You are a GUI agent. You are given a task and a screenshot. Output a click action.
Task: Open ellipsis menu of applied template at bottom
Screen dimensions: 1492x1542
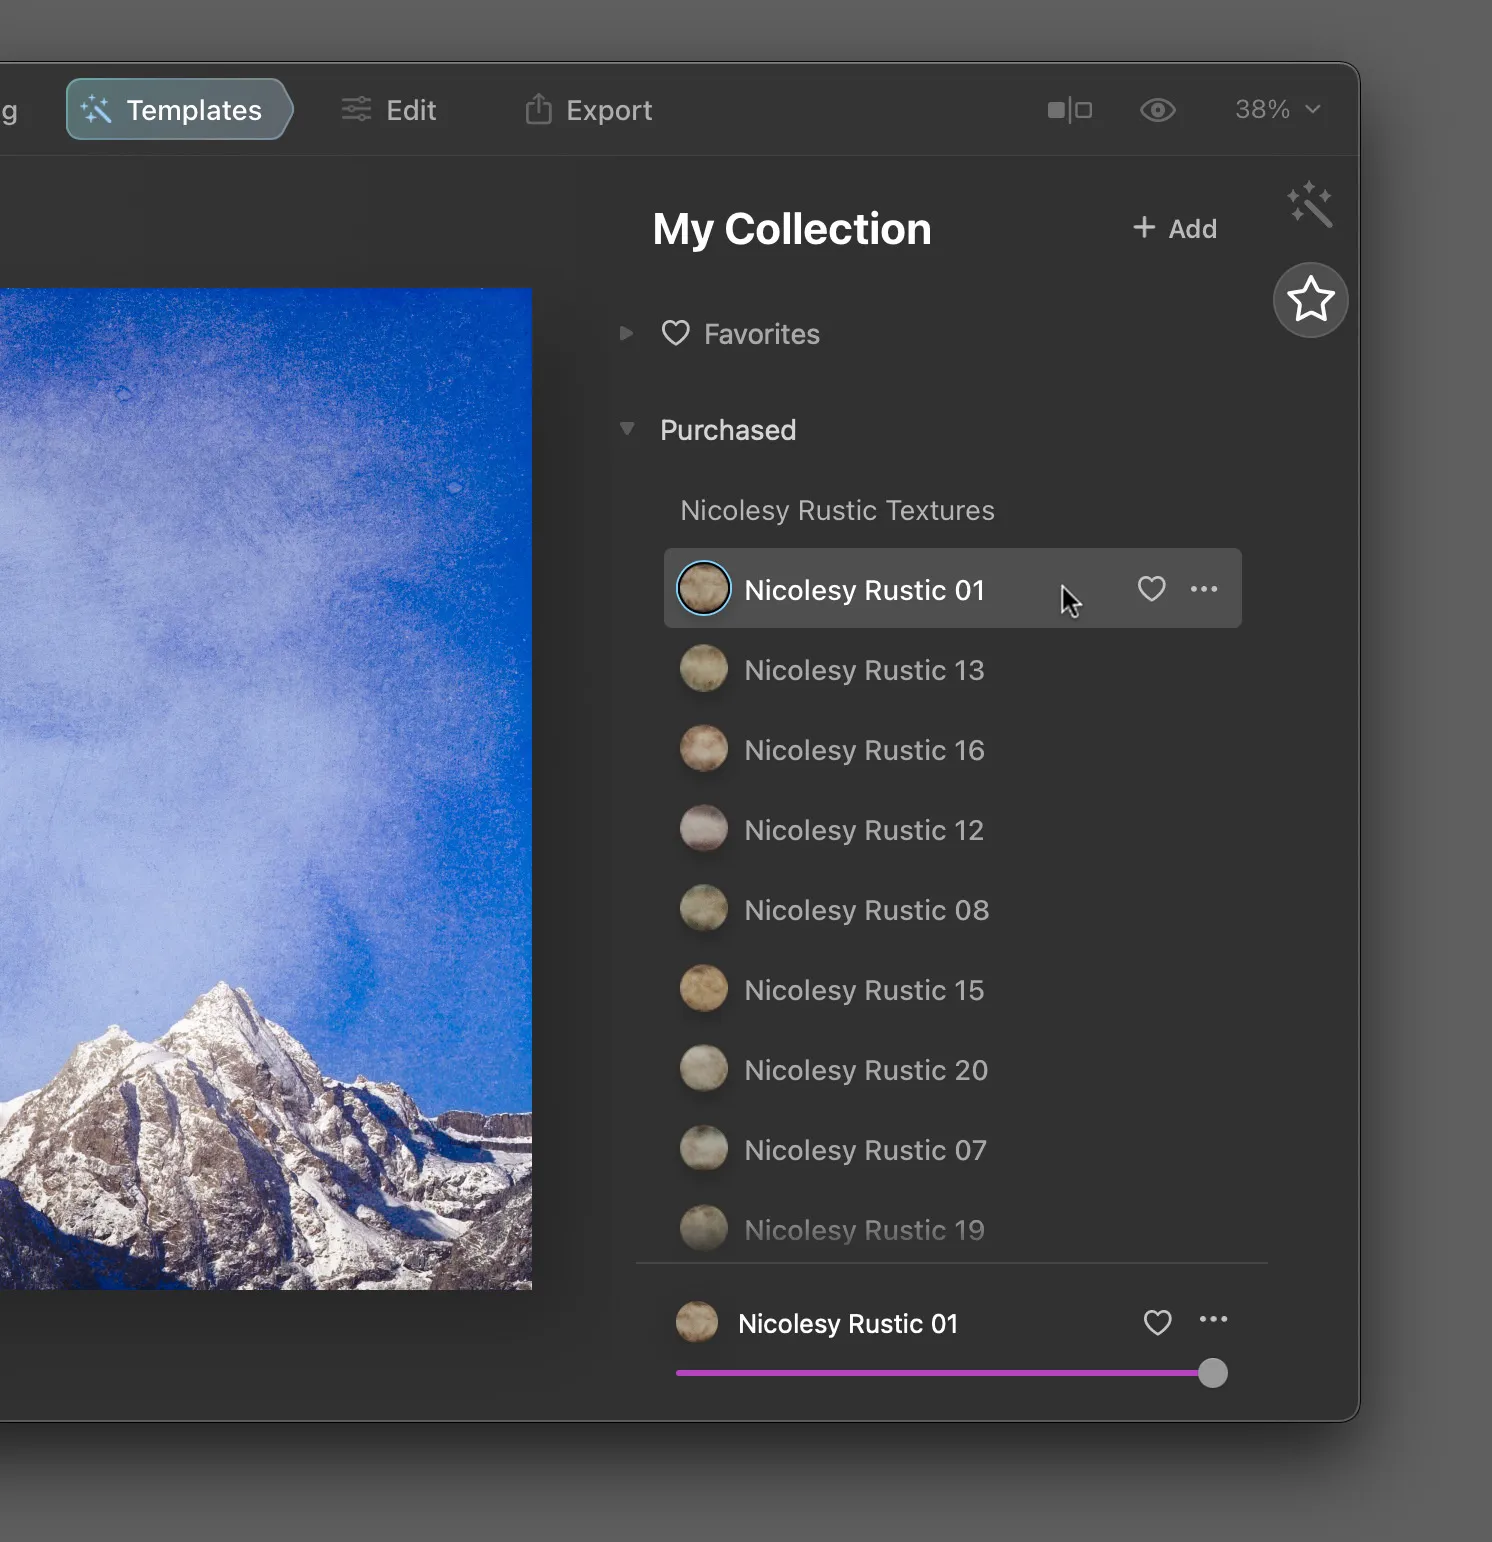click(x=1213, y=1320)
